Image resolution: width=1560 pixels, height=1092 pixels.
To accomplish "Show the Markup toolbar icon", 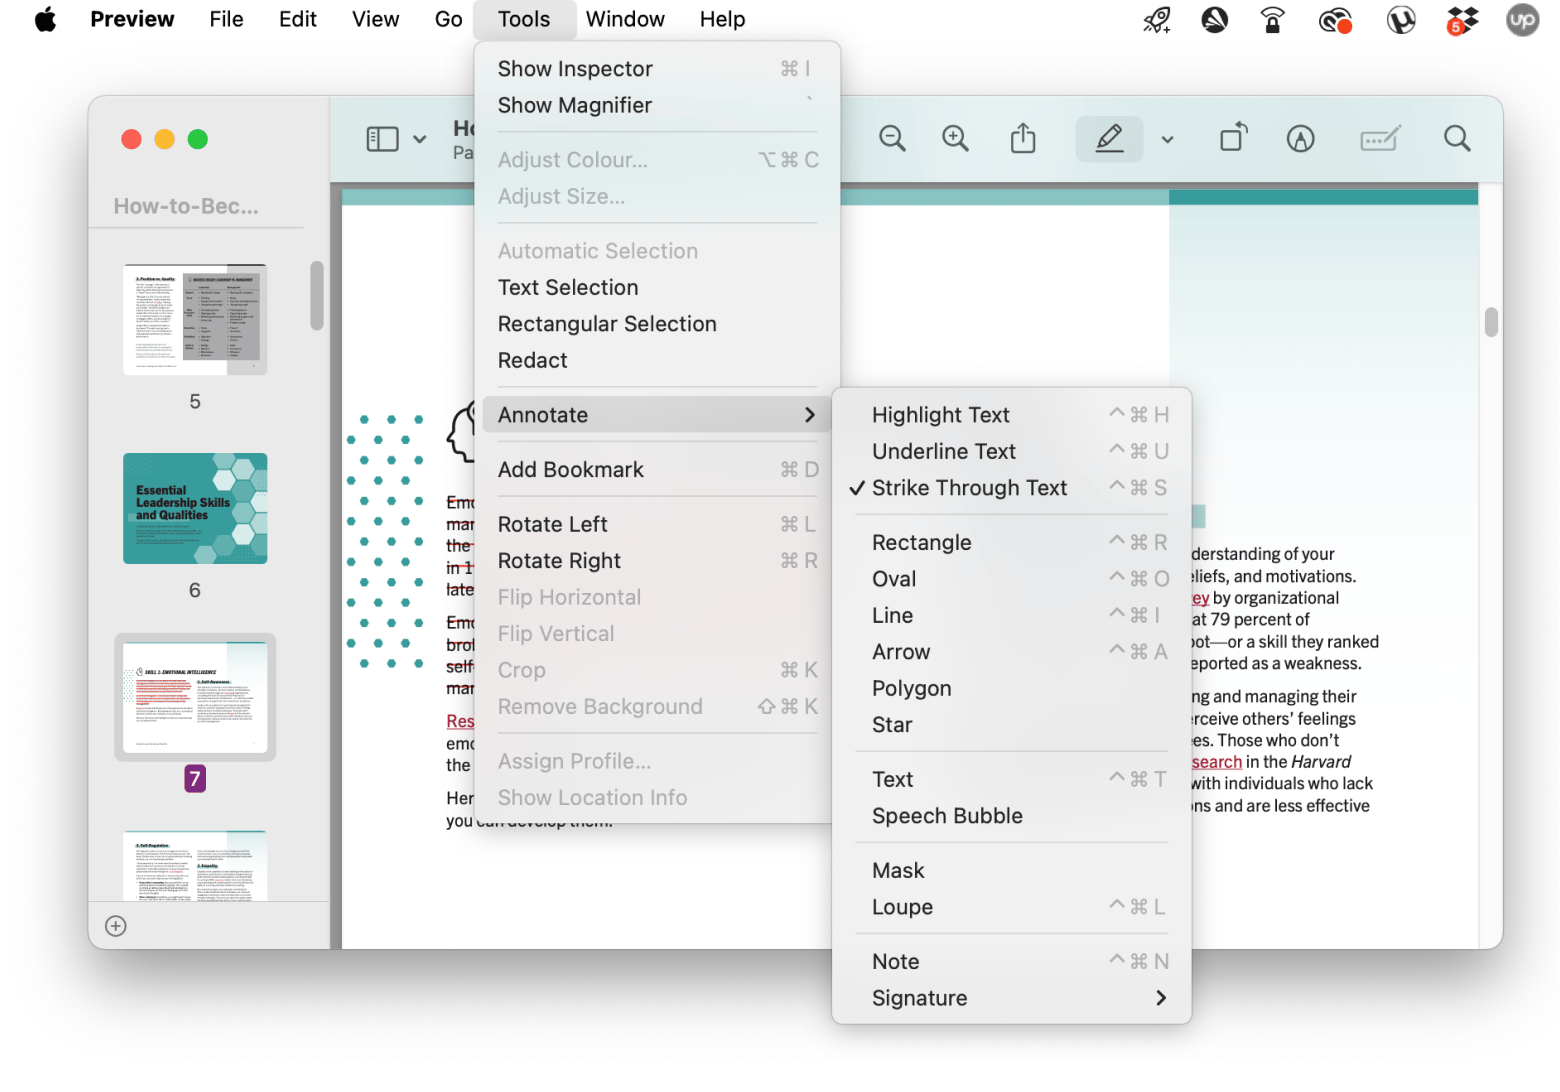I will tap(1300, 139).
